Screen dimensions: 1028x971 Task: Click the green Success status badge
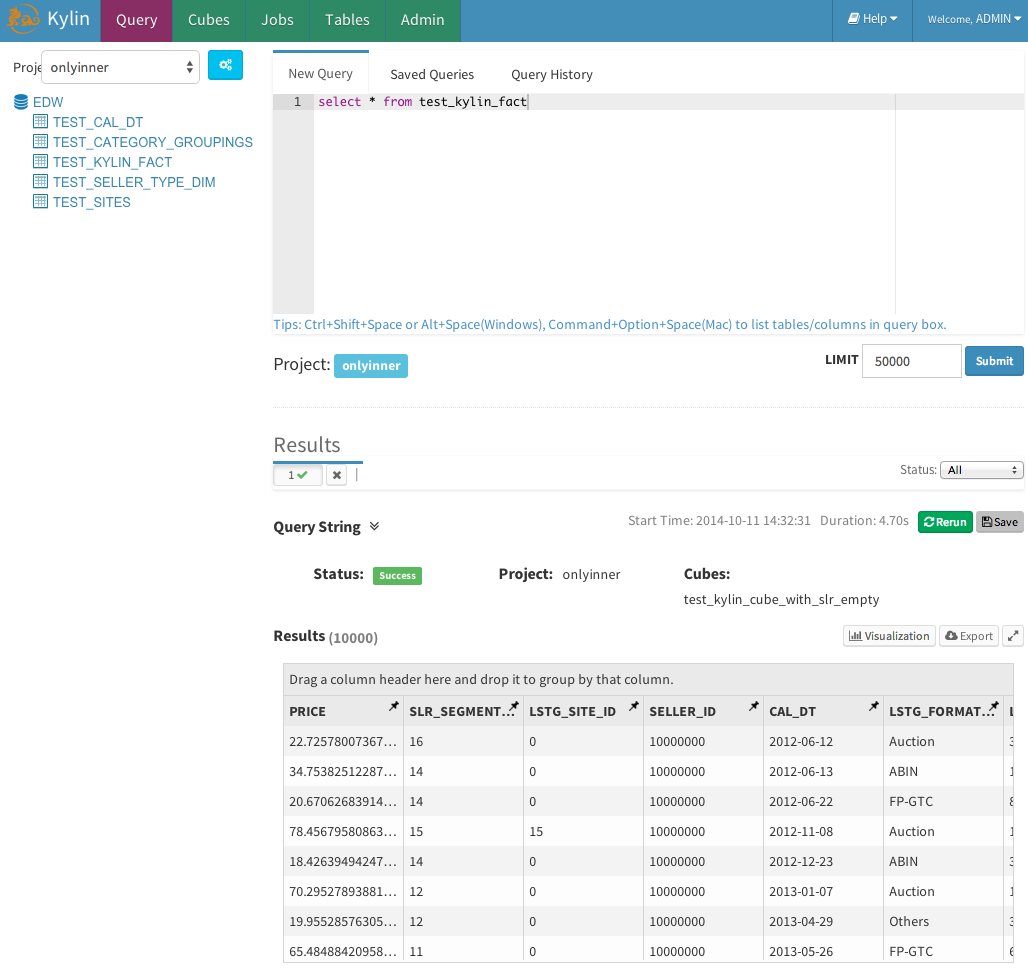click(397, 576)
